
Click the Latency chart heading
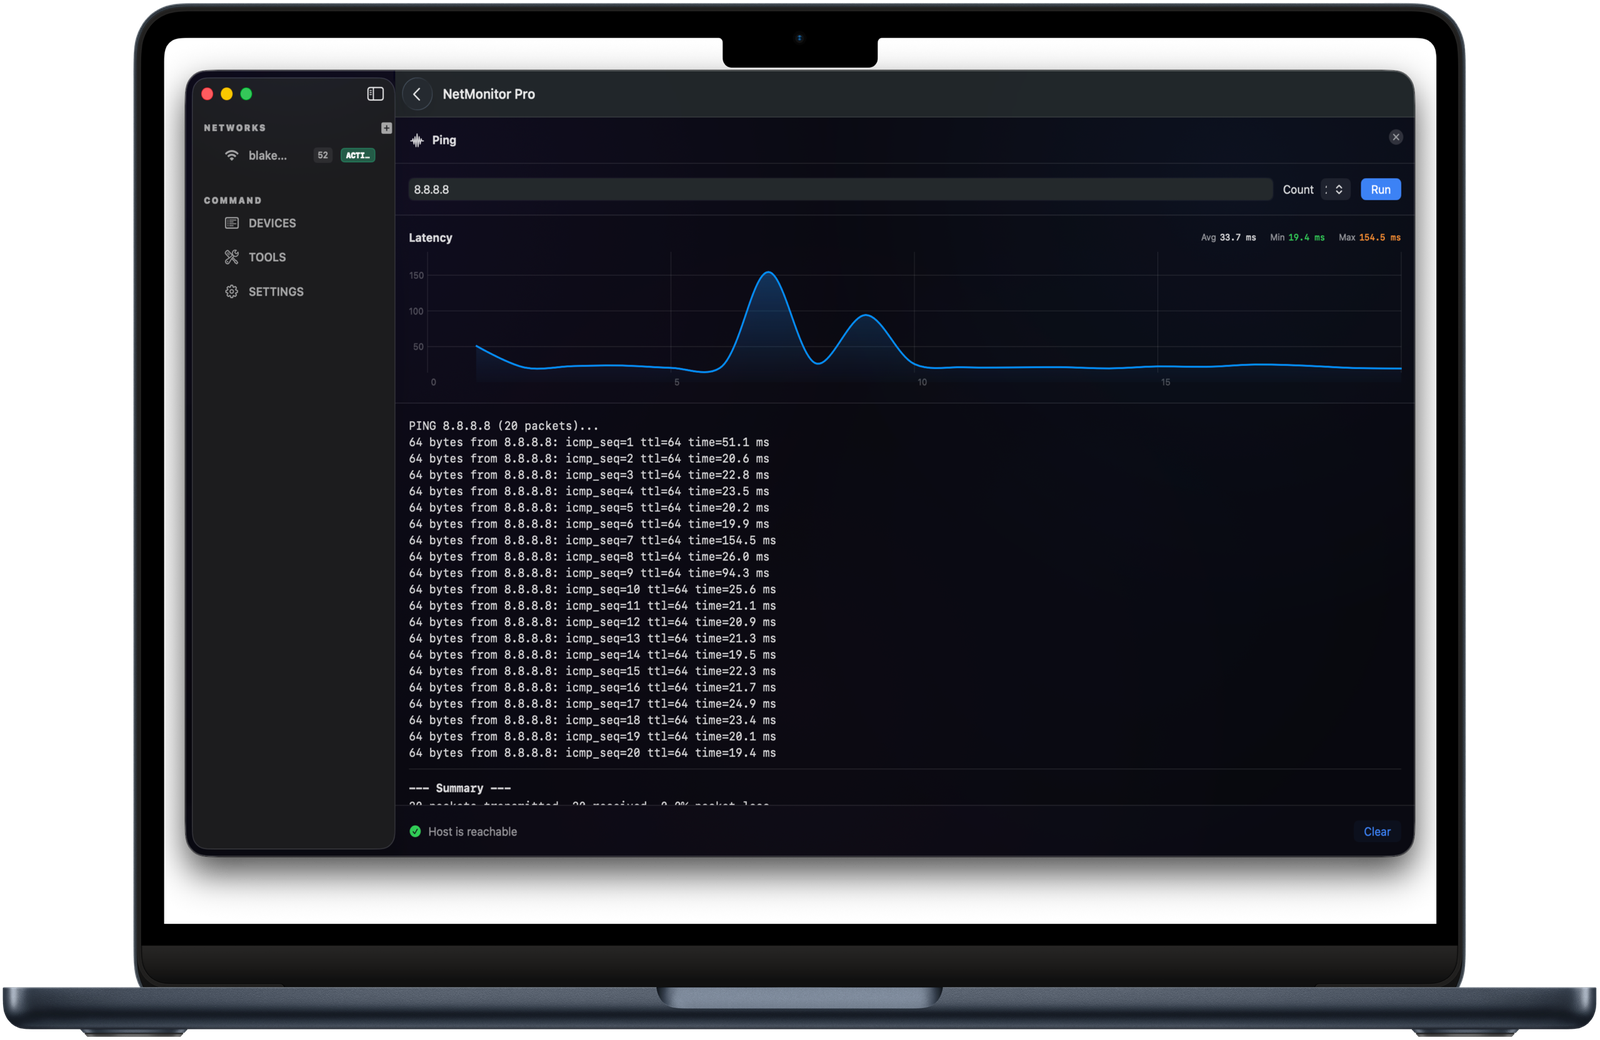[x=430, y=238]
